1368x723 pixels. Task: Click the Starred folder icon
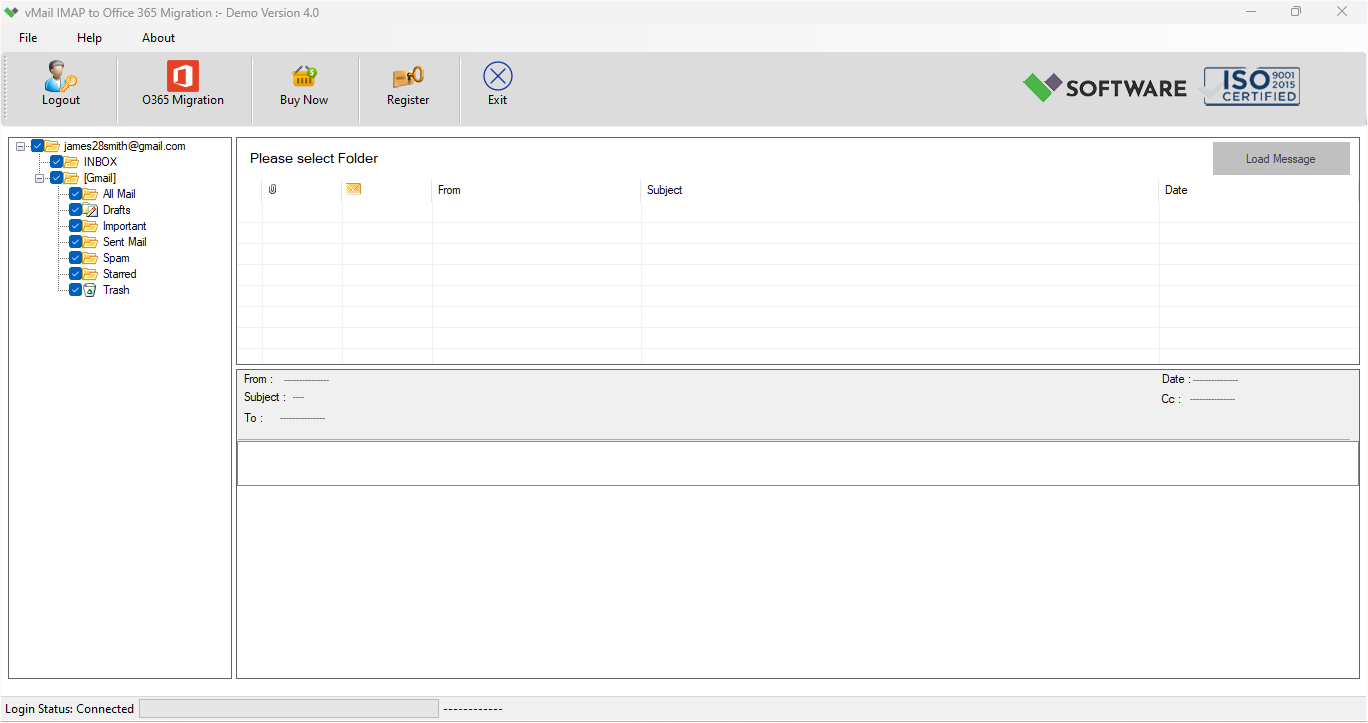coord(90,274)
